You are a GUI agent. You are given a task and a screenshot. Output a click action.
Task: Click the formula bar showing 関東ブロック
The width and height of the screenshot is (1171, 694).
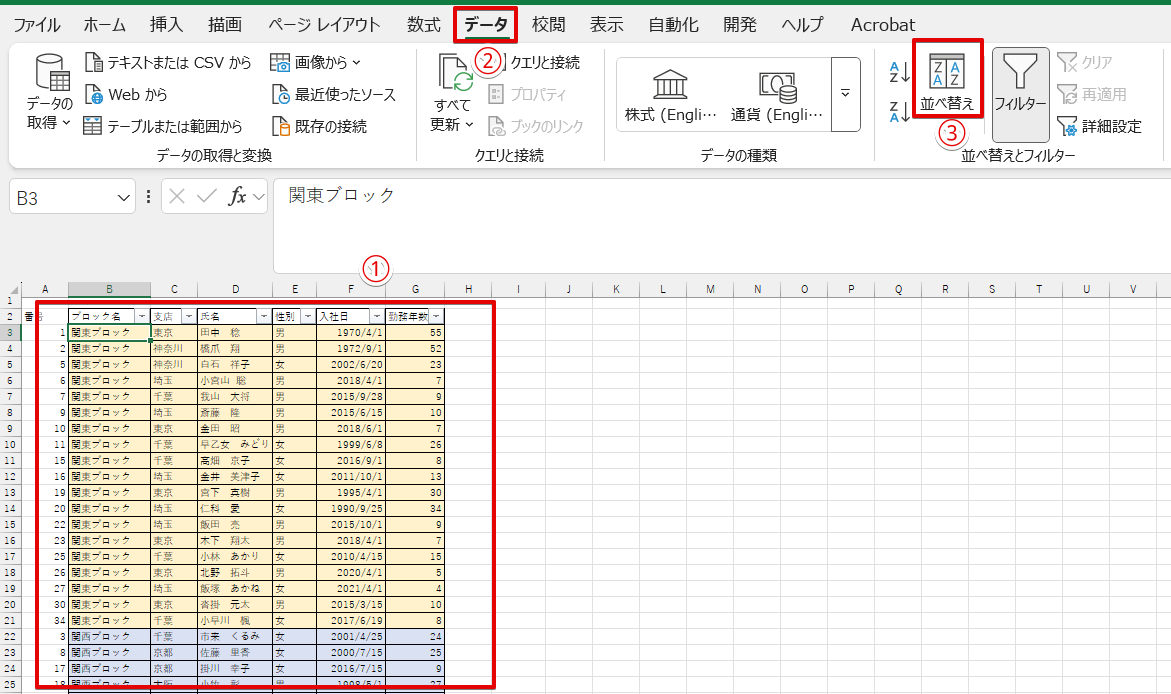[721, 226]
